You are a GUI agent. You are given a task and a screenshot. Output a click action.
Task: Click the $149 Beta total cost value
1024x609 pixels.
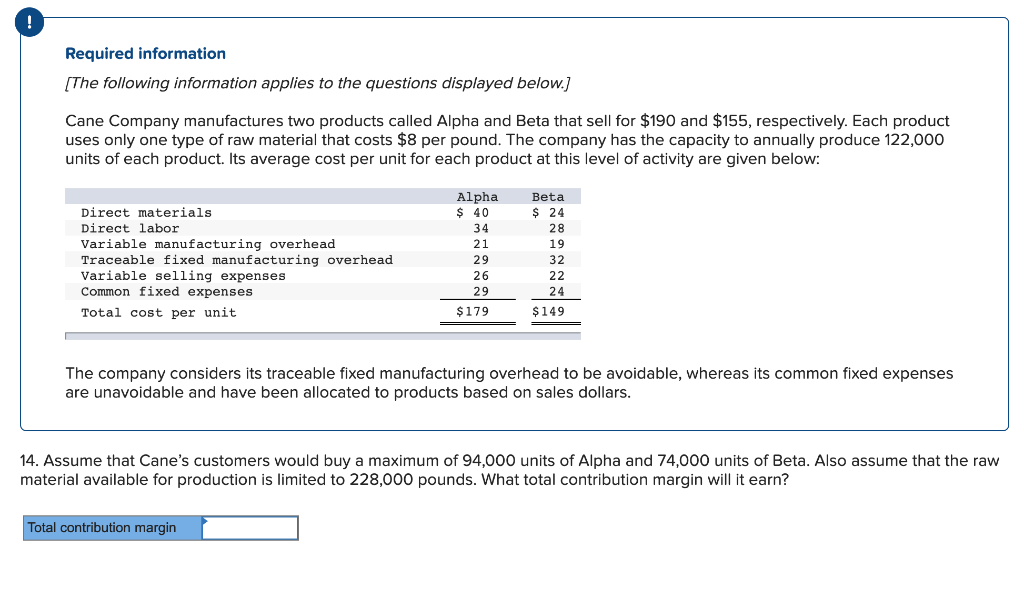click(x=548, y=312)
